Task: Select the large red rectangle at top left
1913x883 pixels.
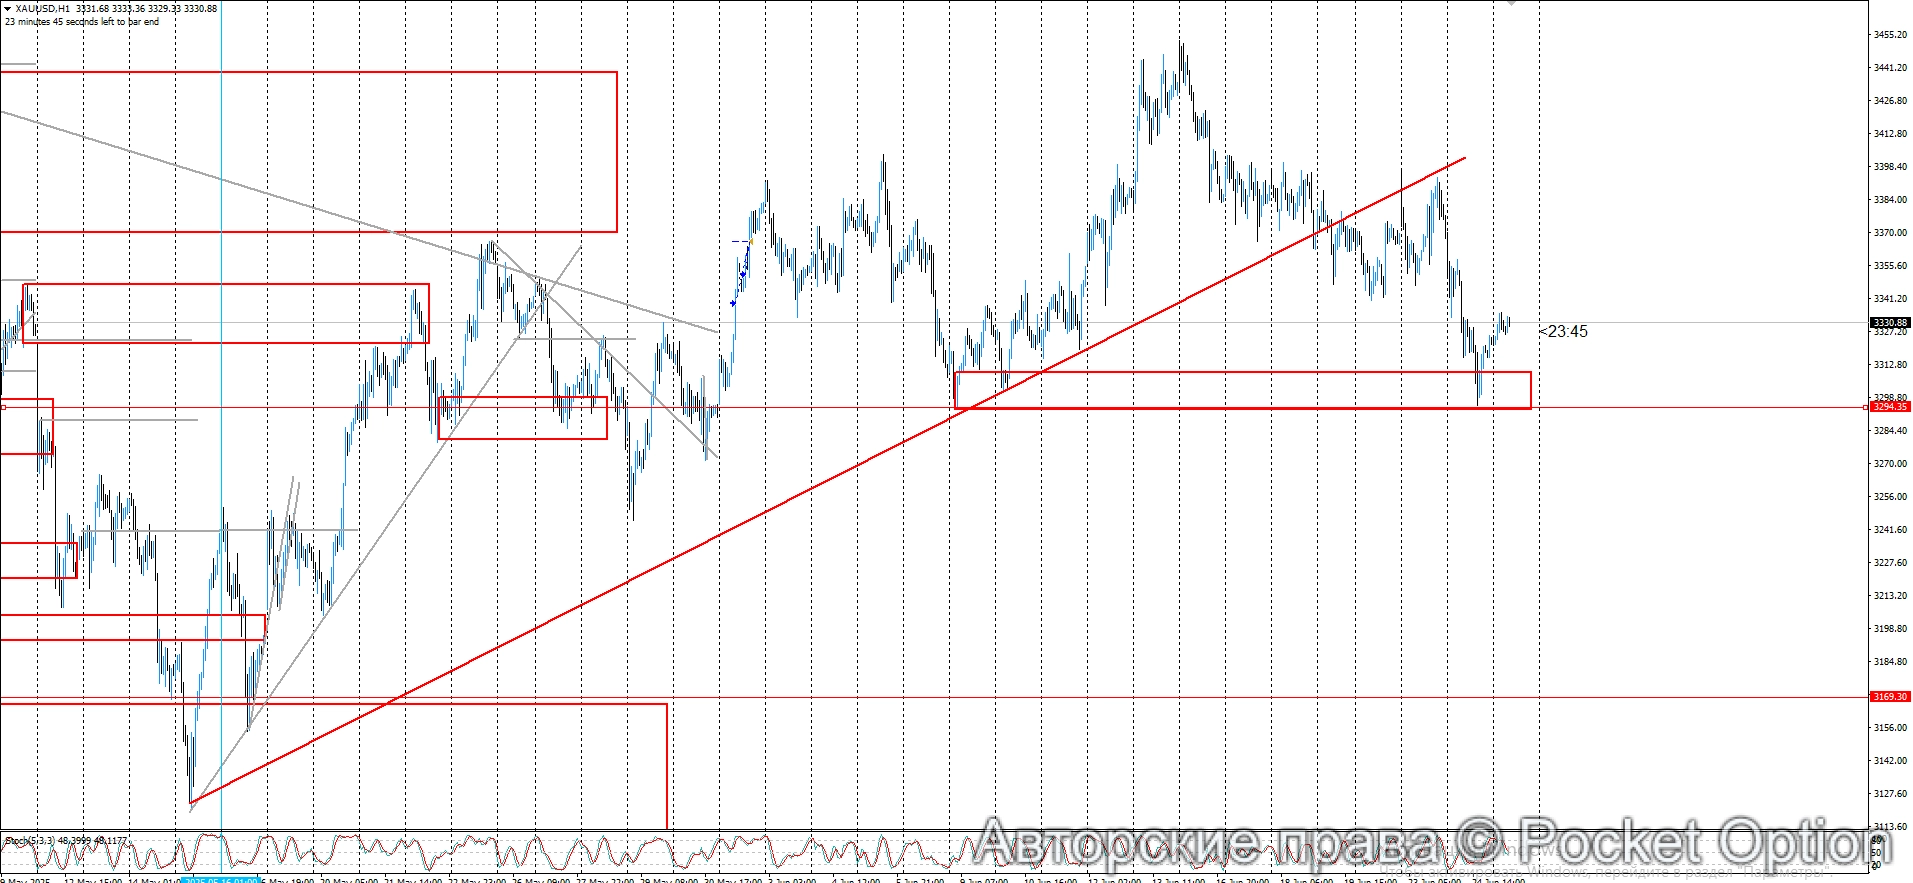Action: click(x=300, y=72)
